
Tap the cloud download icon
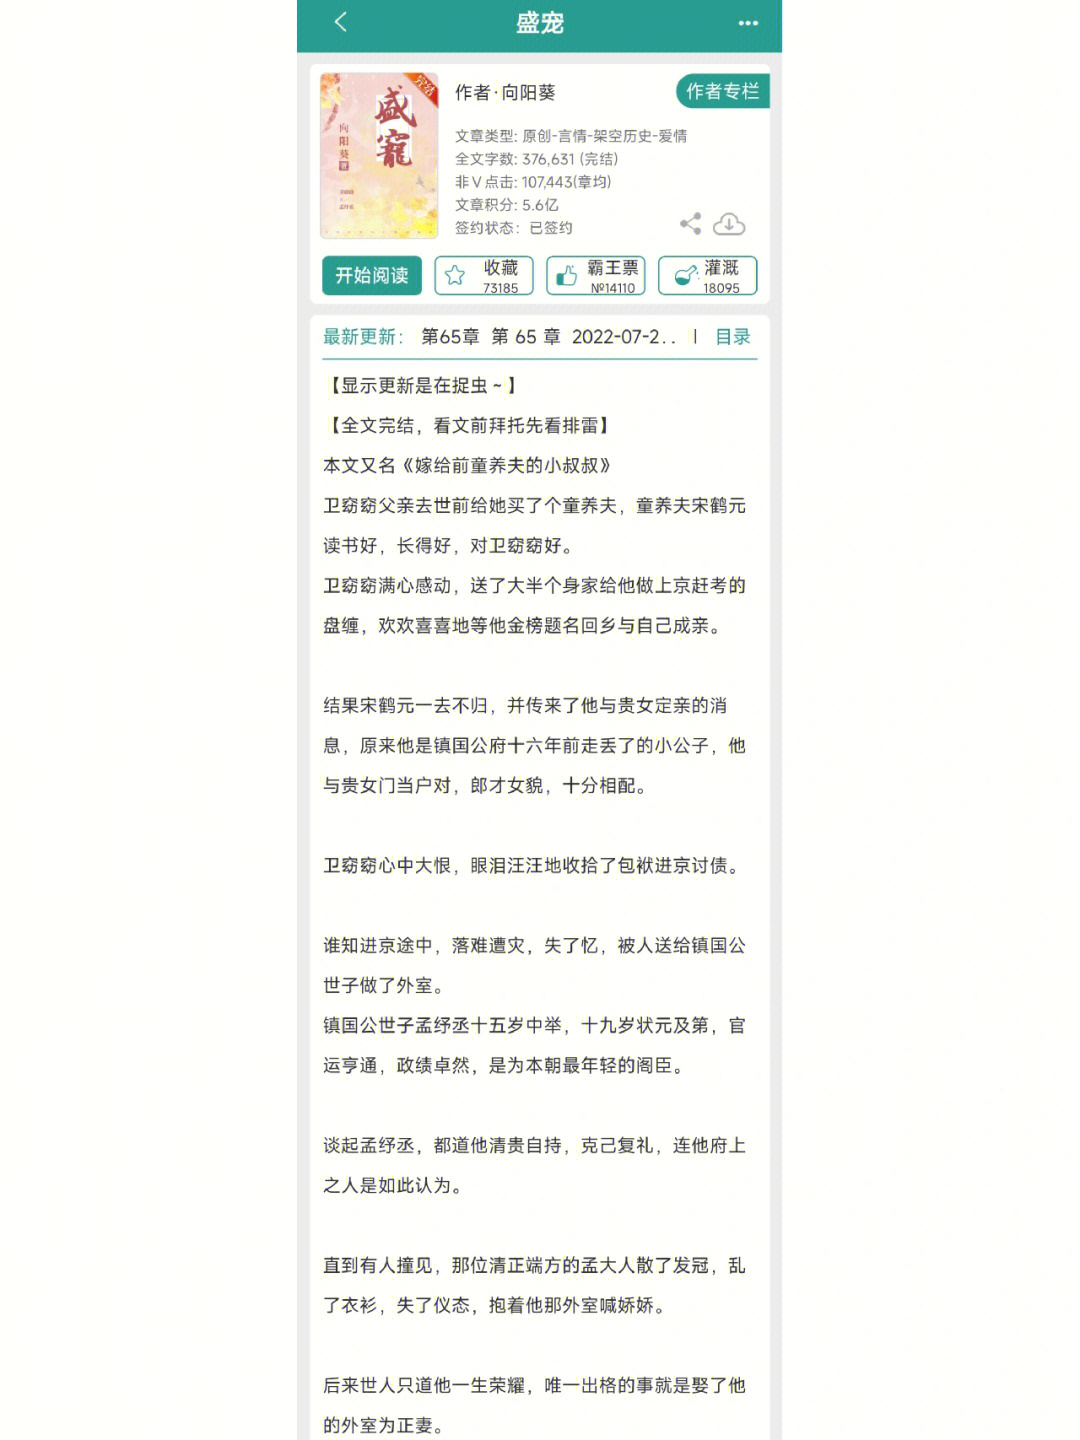pos(729,224)
